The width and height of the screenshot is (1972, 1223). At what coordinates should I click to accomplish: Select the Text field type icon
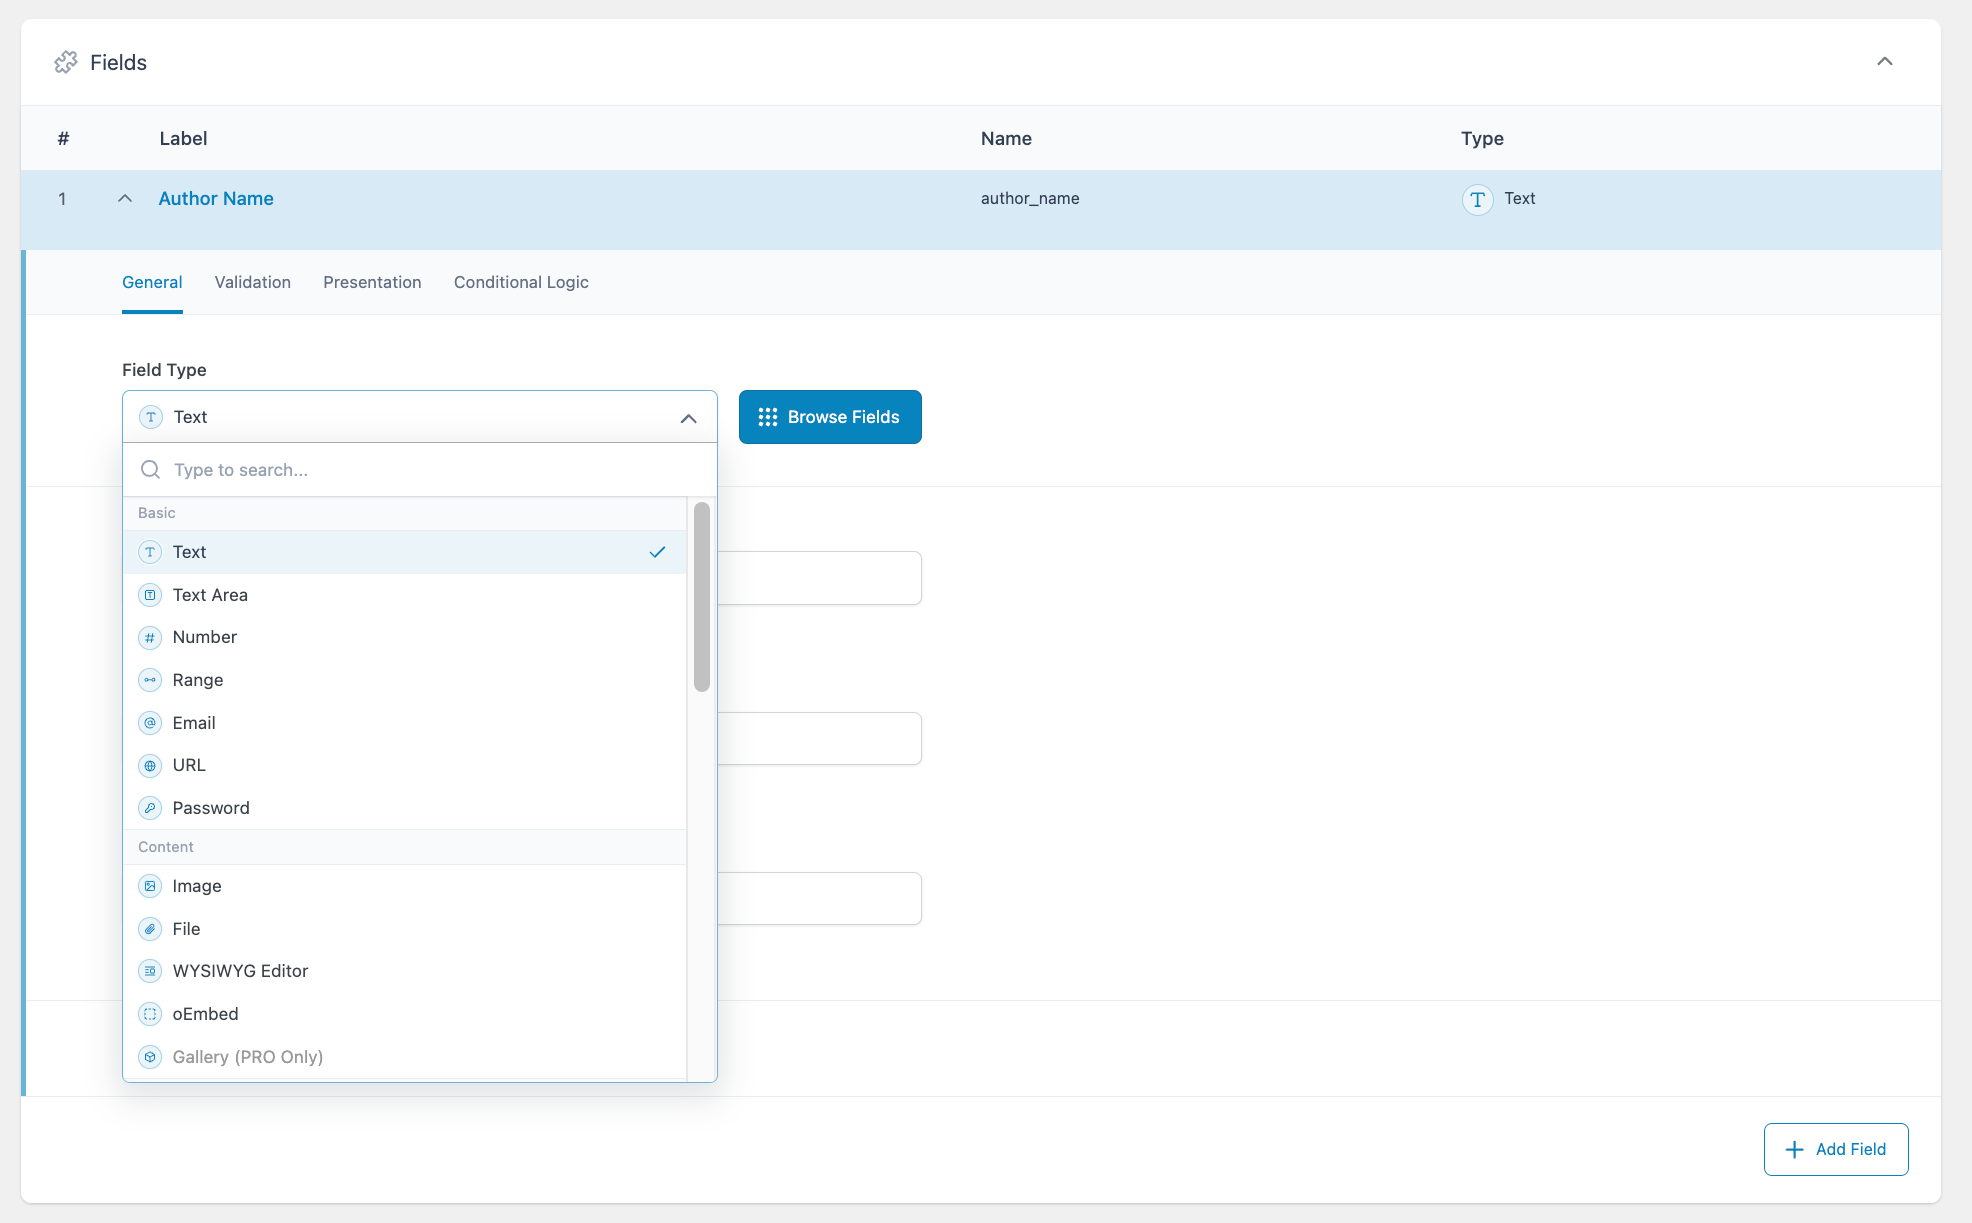(150, 552)
